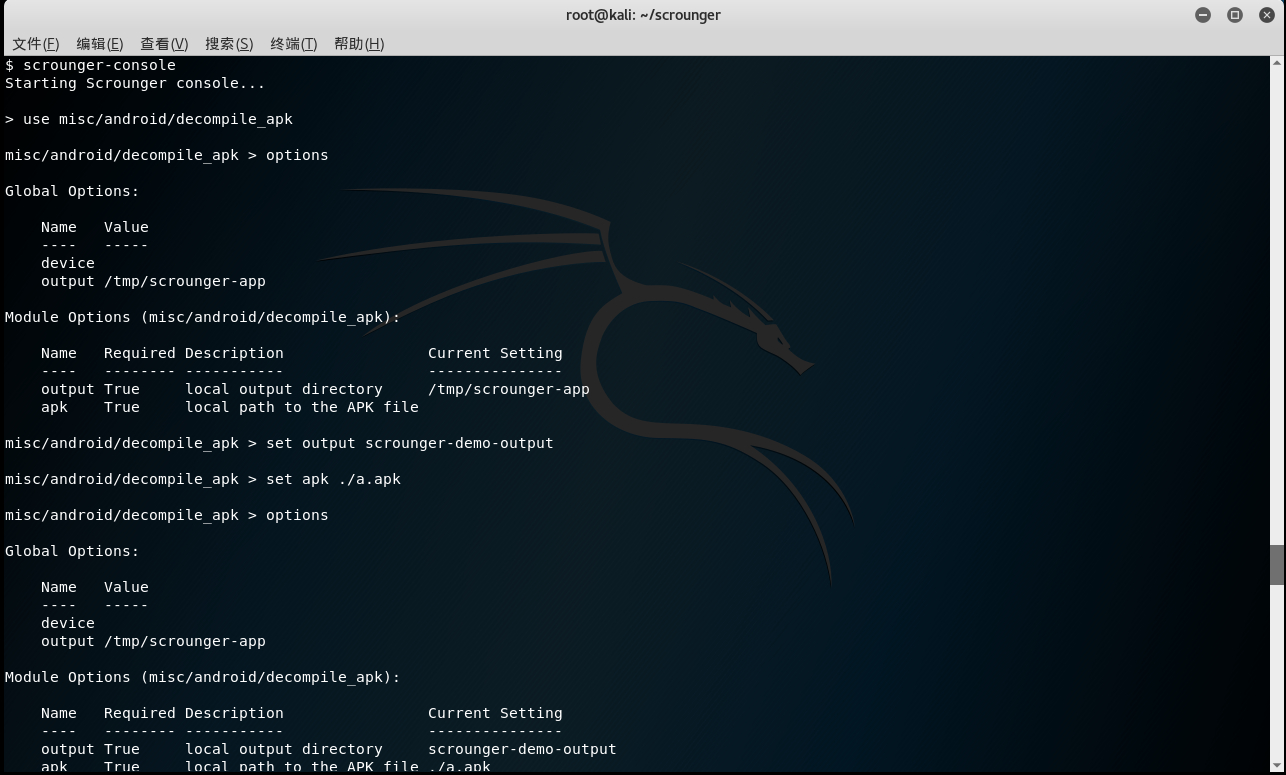Image resolution: width=1286 pixels, height=775 pixels.
Task: Click the window title root@kali: ~/scrounger
Action: [643, 15]
